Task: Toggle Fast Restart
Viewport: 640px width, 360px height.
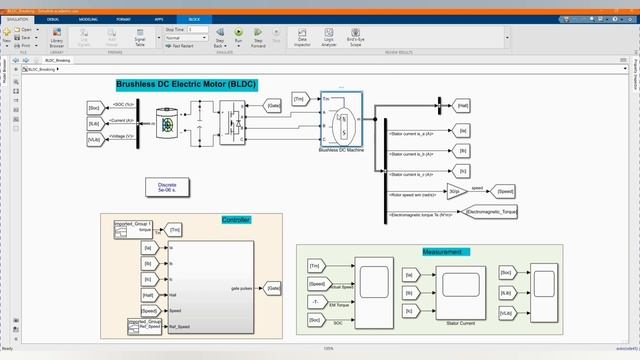Action: coord(180,46)
